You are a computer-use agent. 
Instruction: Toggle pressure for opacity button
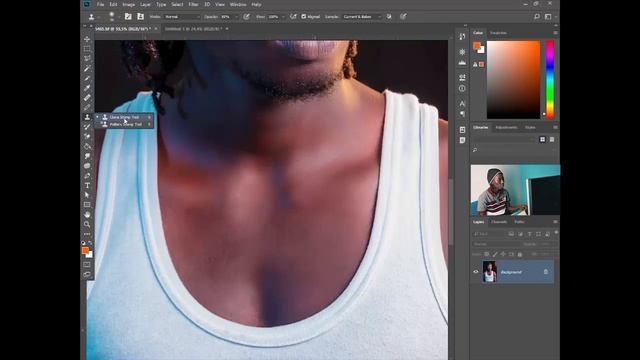[246, 17]
